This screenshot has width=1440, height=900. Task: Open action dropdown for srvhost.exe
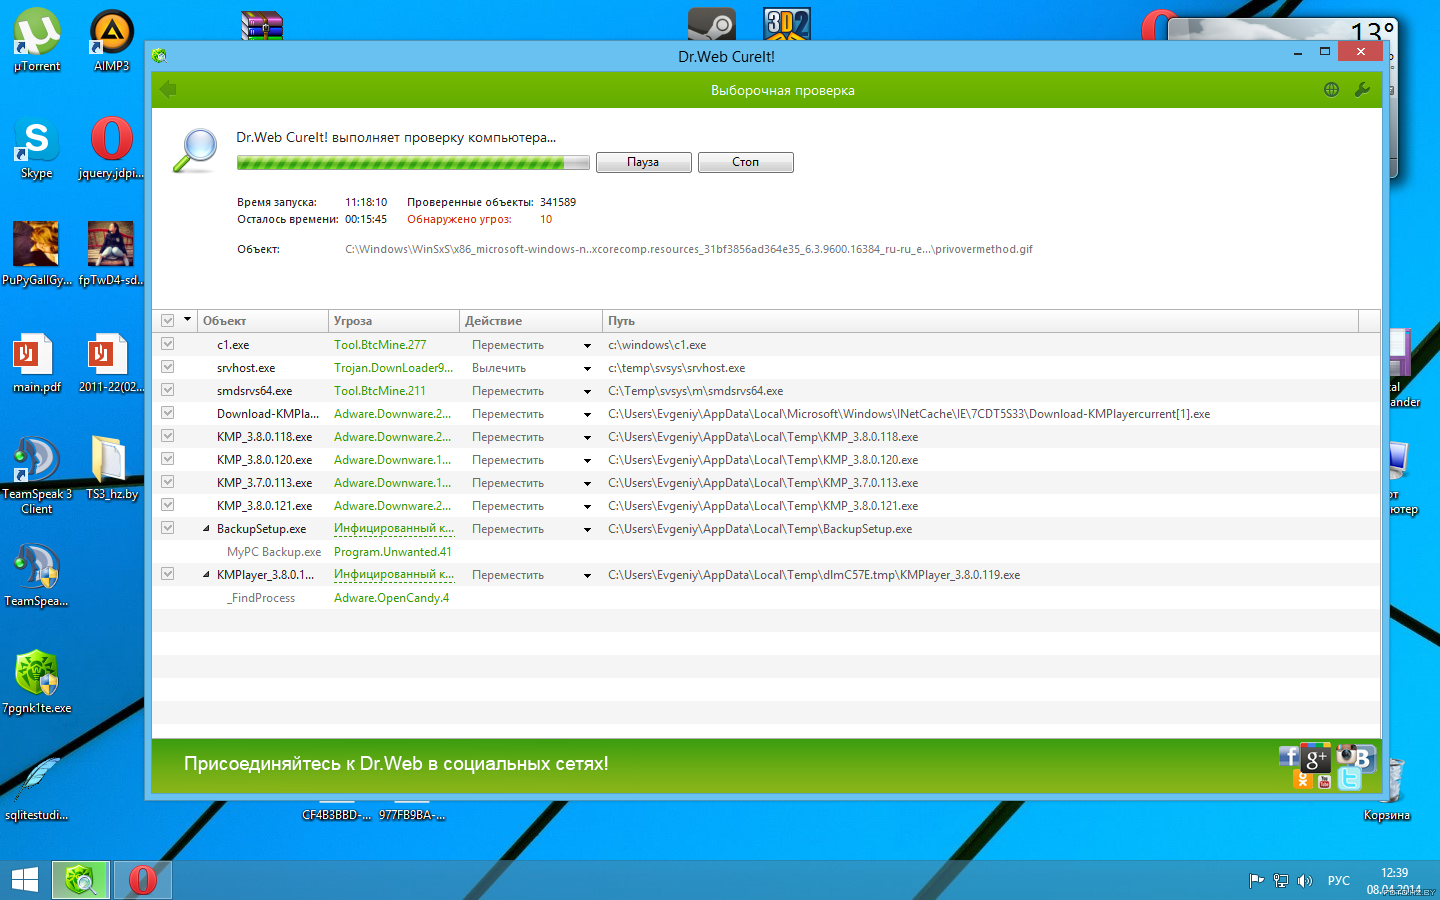click(x=587, y=368)
